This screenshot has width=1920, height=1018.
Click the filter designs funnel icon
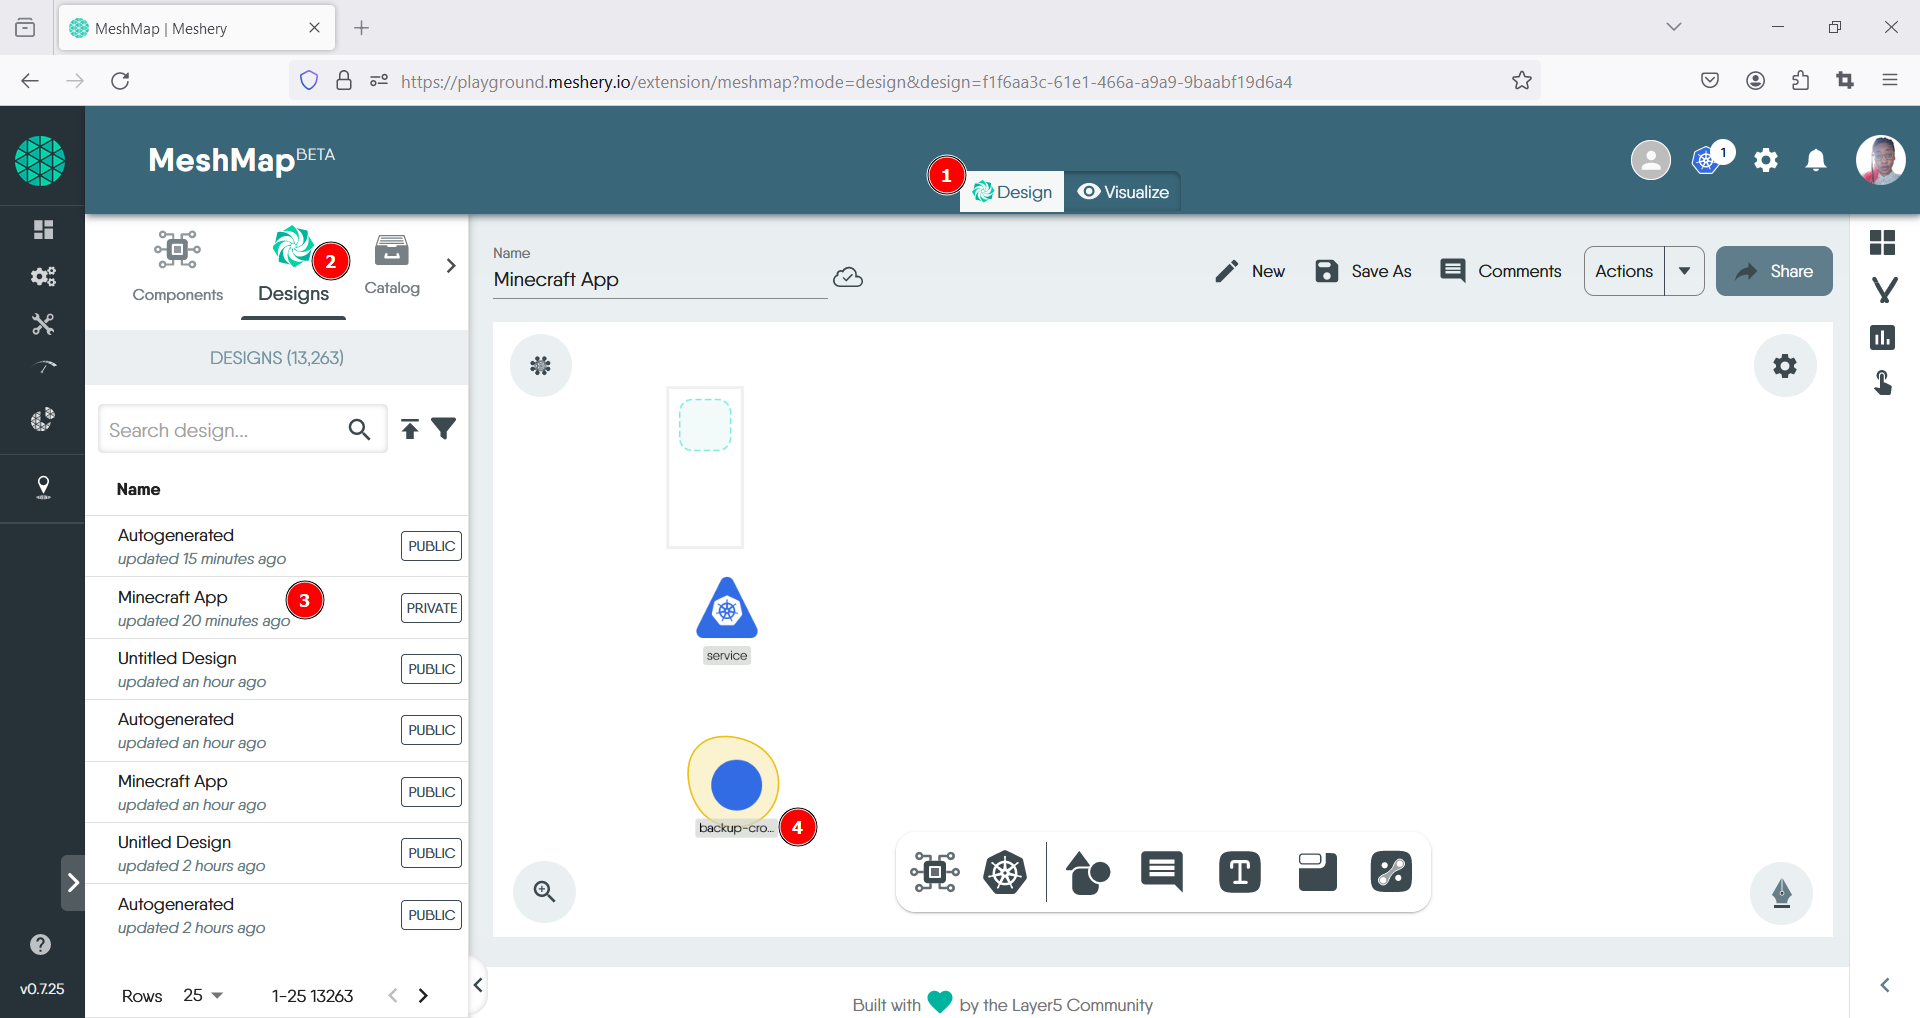(444, 429)
